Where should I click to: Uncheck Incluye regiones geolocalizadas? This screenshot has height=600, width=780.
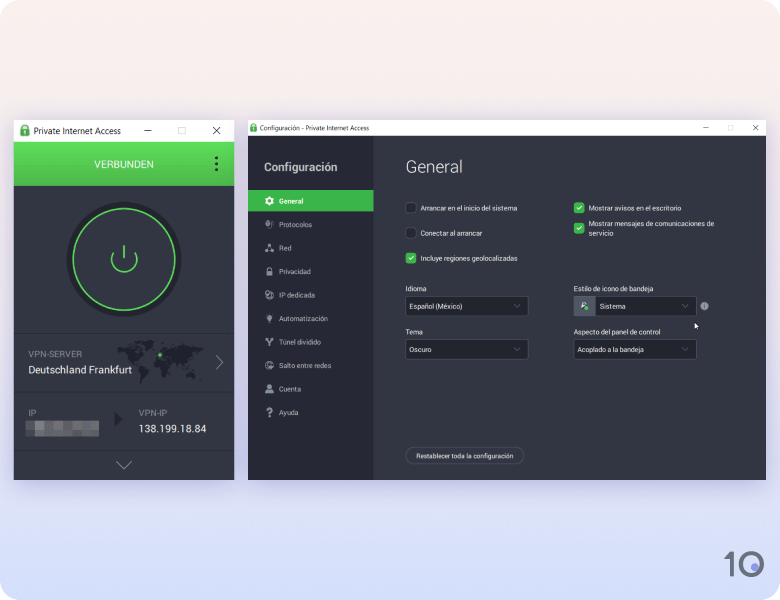pos(411,258)
